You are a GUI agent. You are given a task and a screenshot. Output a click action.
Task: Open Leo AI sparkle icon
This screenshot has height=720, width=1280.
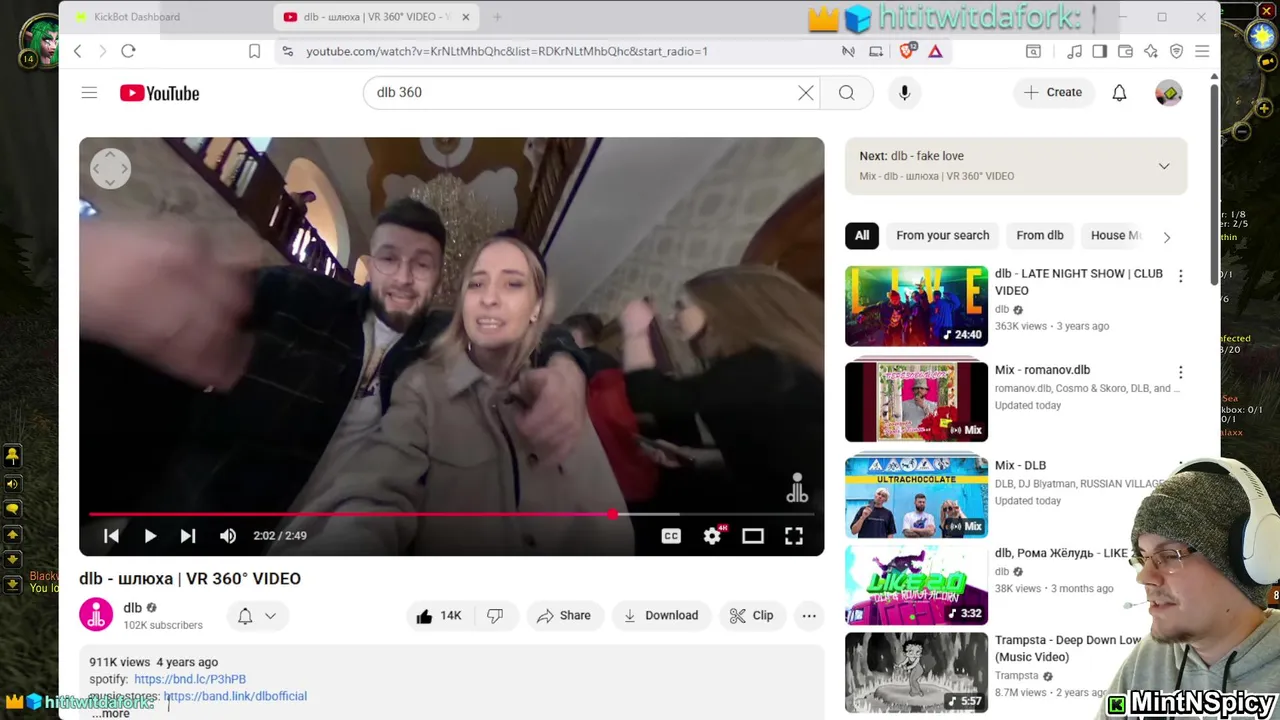[1151, 51]
